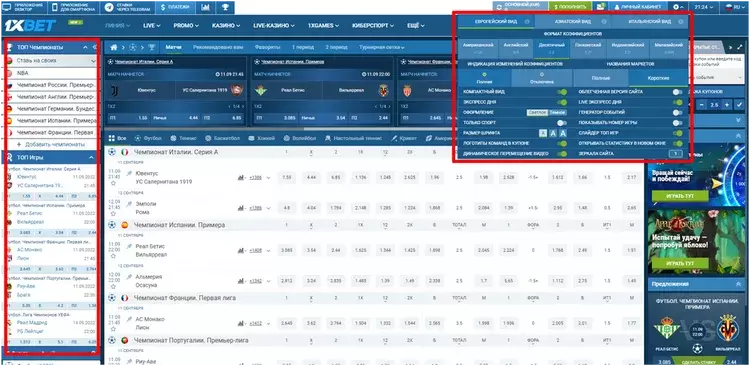Click the soccer ball icon in the breadcrumb bar

132,47
